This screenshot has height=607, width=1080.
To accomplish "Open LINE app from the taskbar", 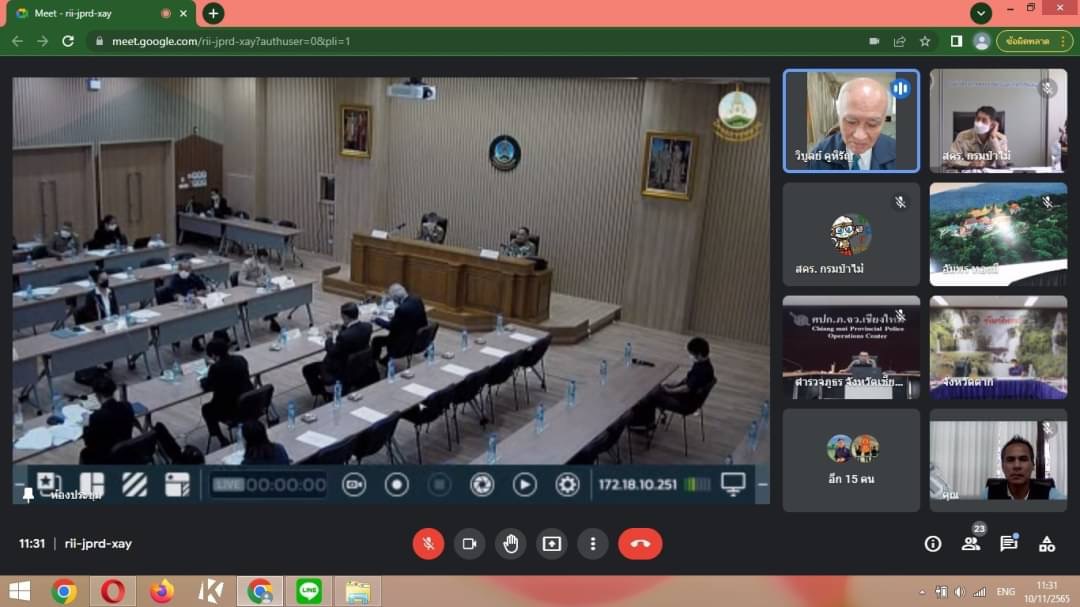I will point(309,591).
